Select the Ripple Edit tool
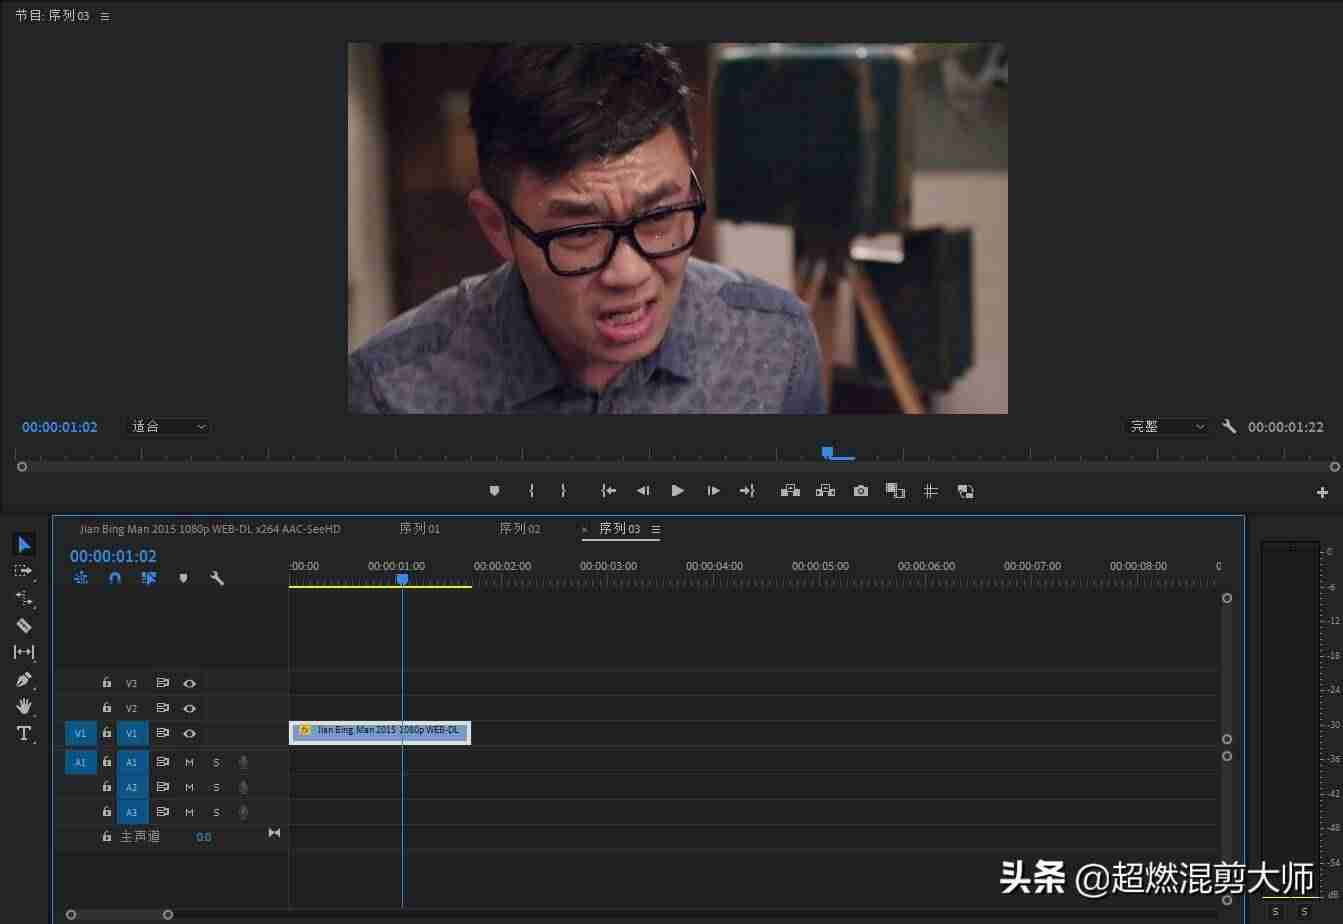1343x924 pixels. (24, 598)
